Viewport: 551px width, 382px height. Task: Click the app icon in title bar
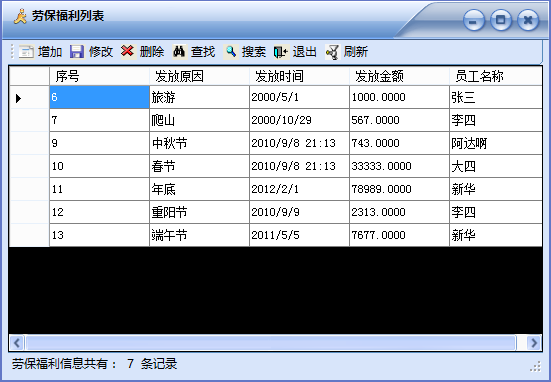[x=20, y=16]
